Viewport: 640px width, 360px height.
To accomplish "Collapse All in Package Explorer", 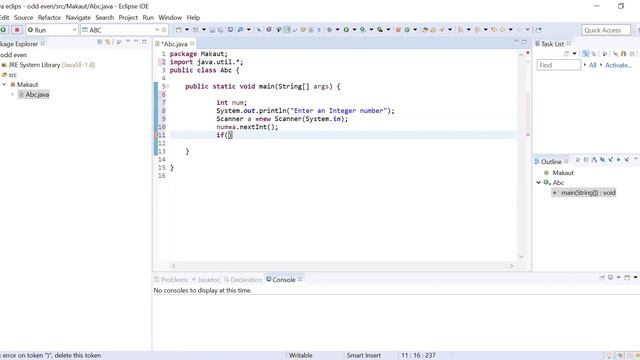I will (x=100, y=42).
